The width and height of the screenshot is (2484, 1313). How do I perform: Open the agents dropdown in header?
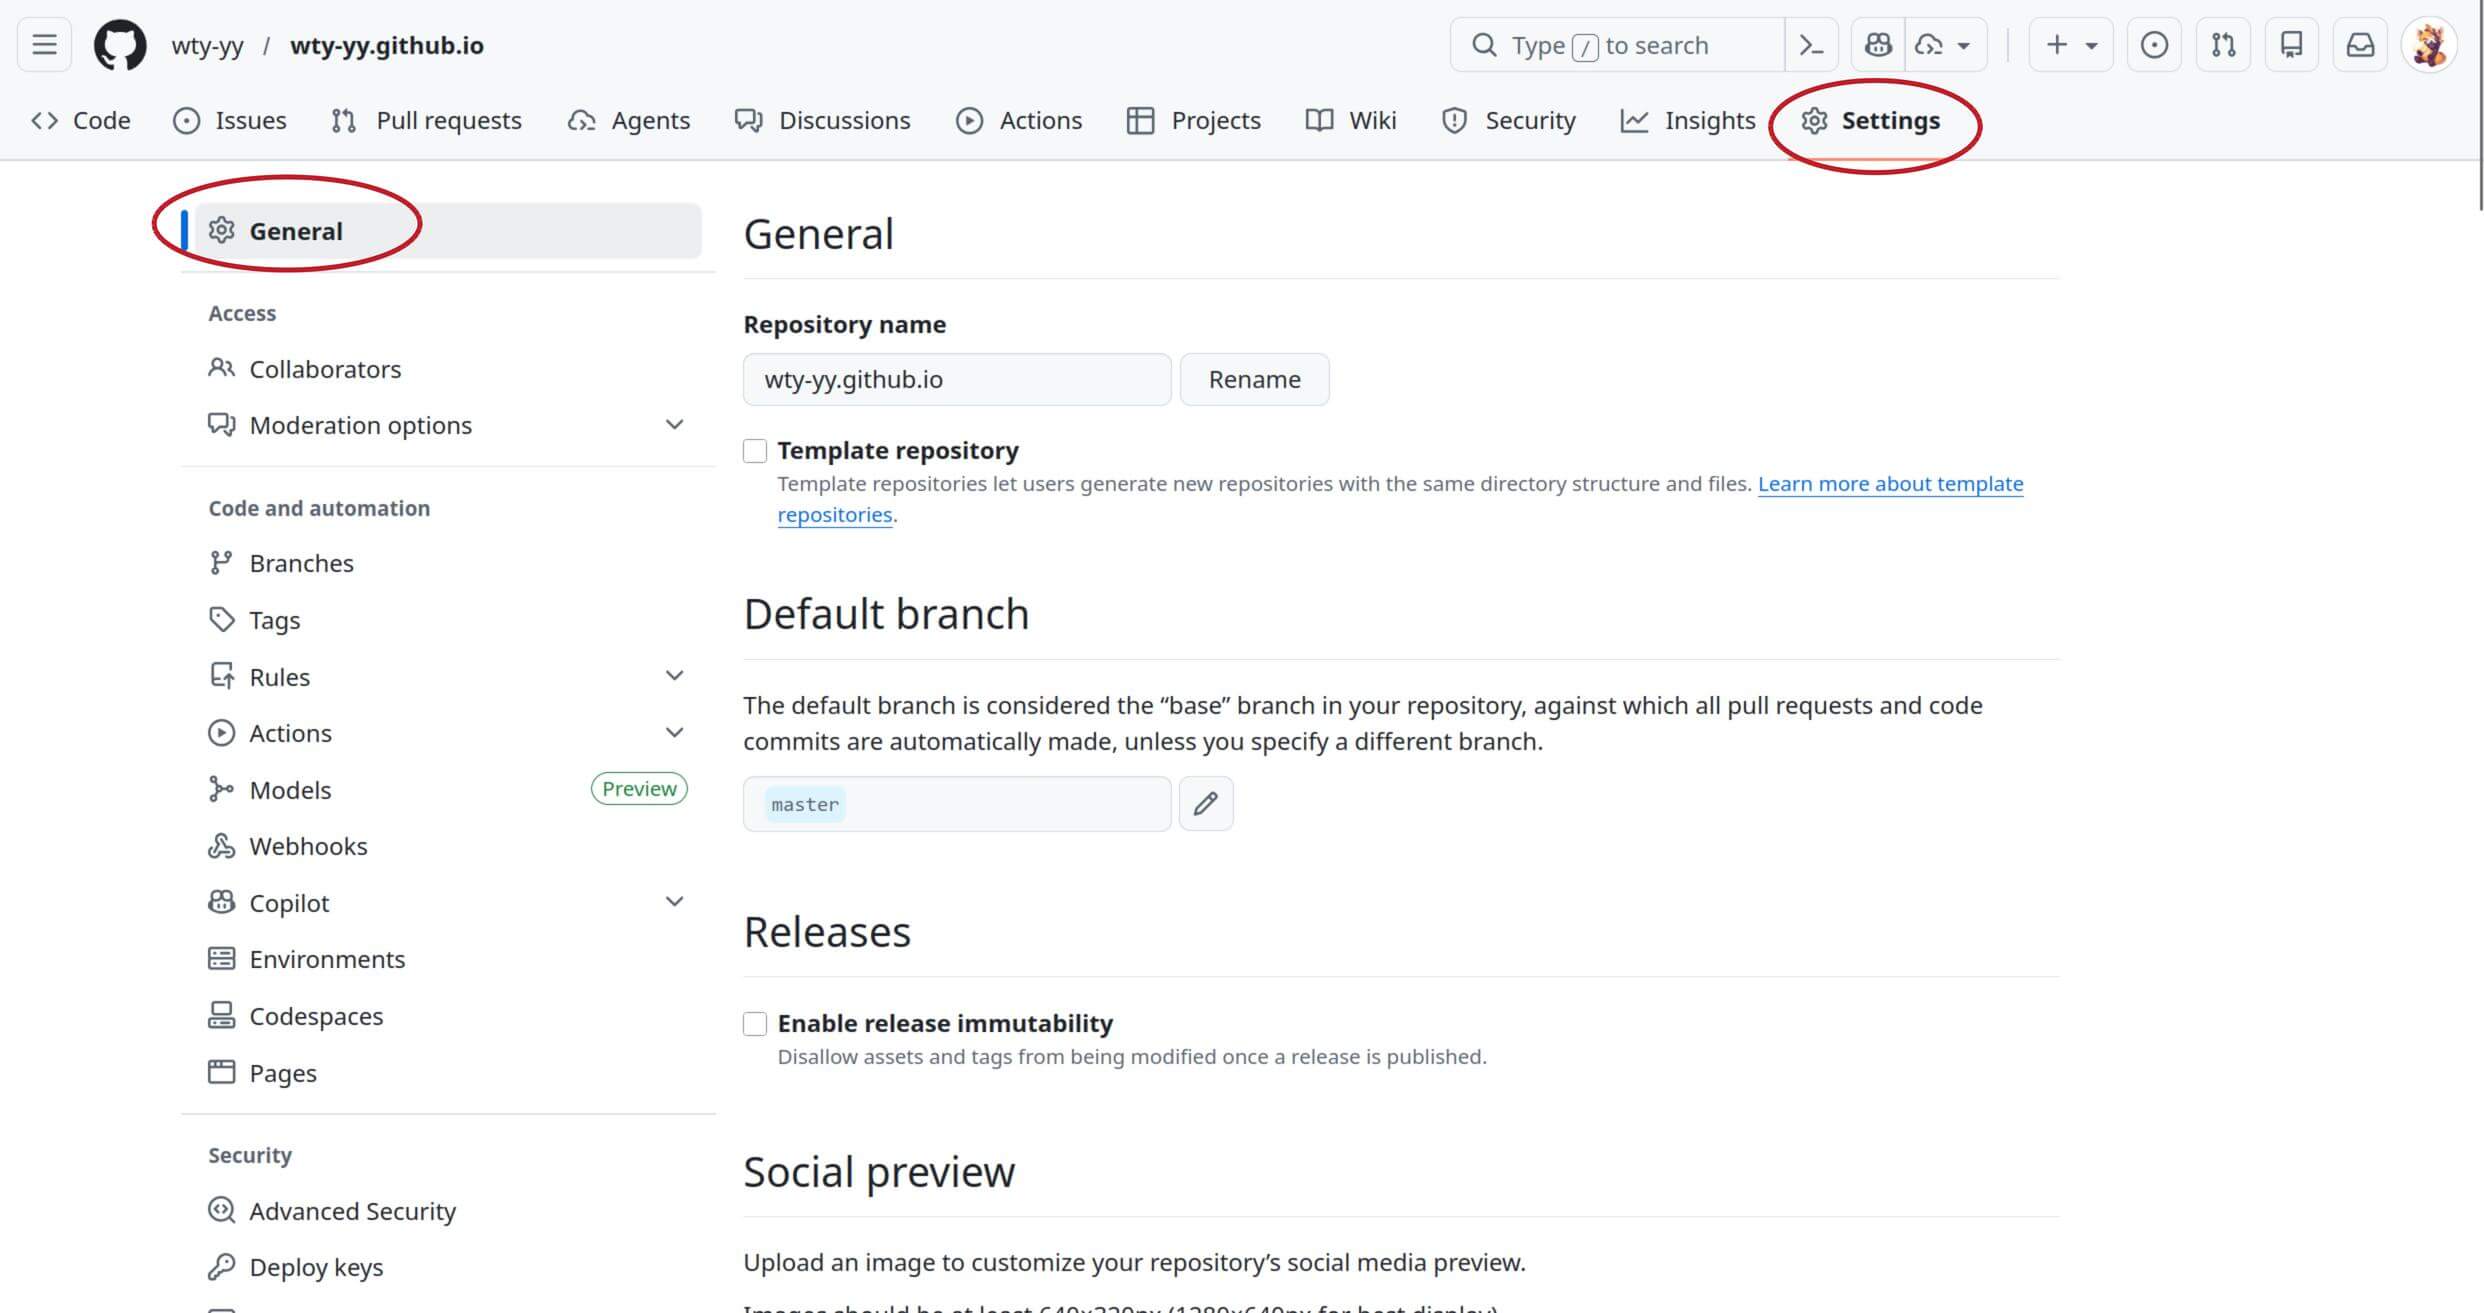(1945, 45)
